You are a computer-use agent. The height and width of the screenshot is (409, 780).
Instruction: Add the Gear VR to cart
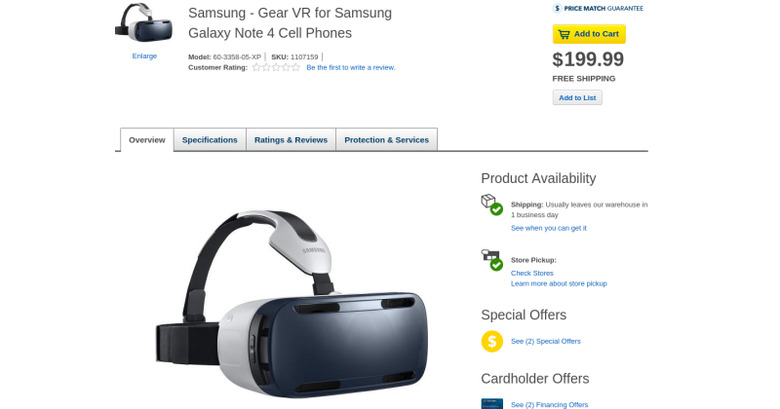coord(589,34)
